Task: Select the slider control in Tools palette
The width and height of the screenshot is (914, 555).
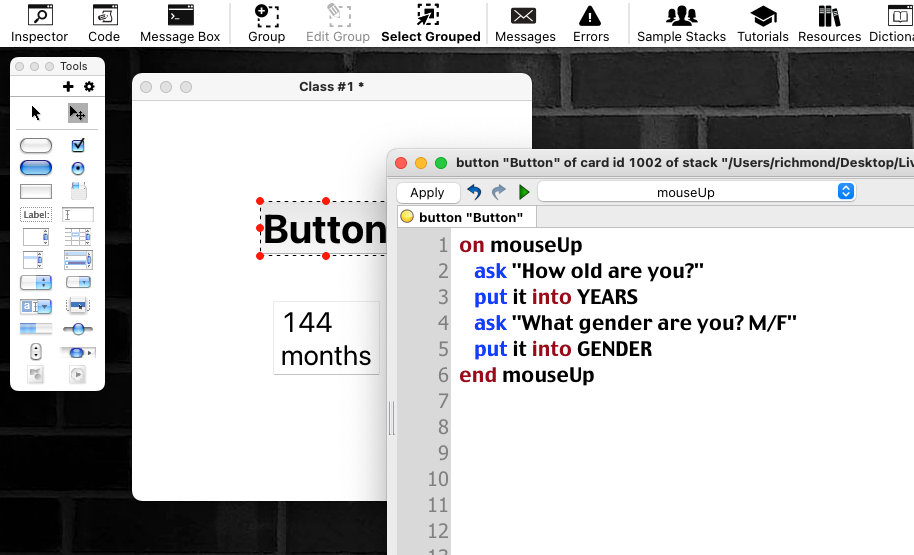Action: (x=78, y=328)
